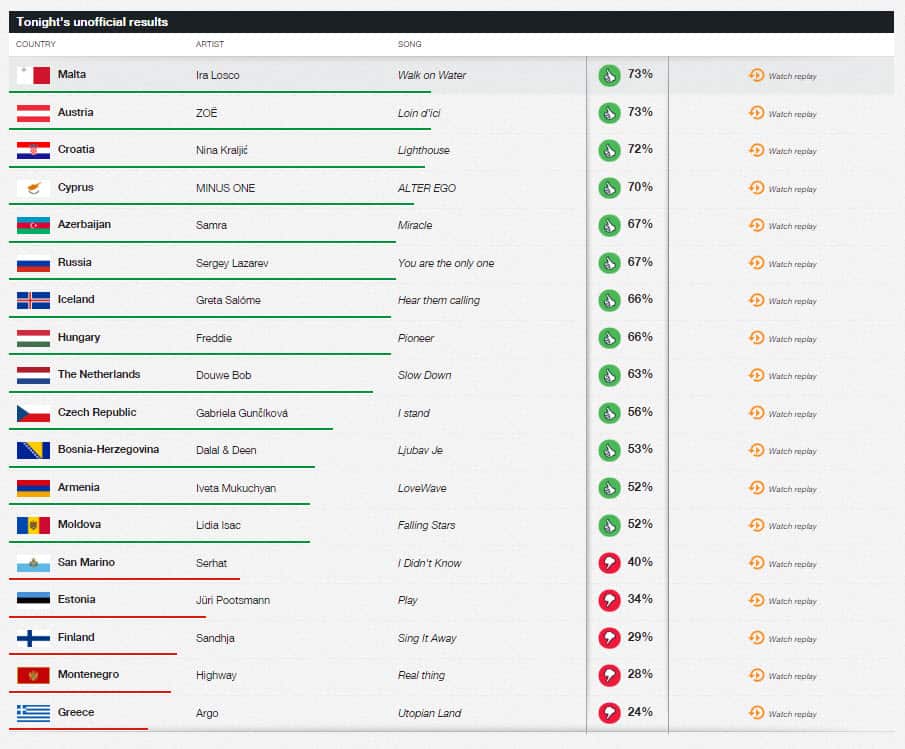Image resolution: width=905 pixels, height=749 pixels.
Task: Open Watch replay for Cyprus
Action: pos(791,189)
